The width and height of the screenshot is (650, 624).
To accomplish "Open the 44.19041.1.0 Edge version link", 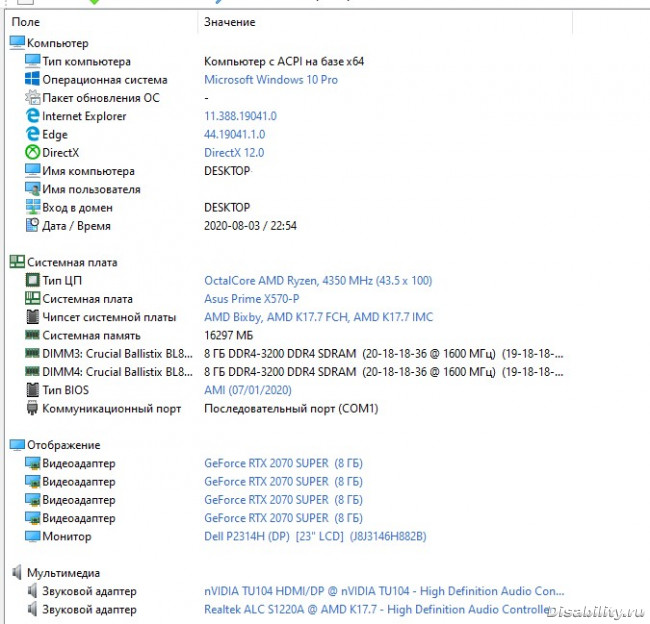I will [x=235, y=134].
